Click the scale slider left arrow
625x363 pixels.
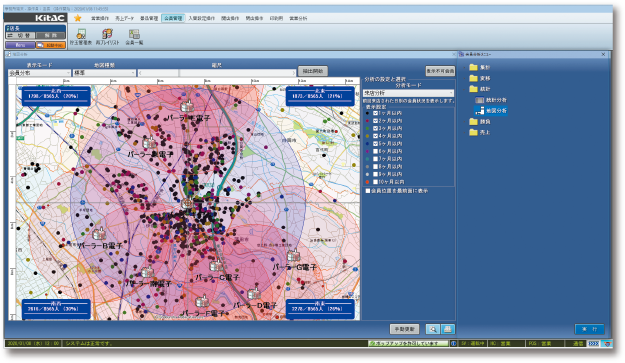tap(140, 73)
